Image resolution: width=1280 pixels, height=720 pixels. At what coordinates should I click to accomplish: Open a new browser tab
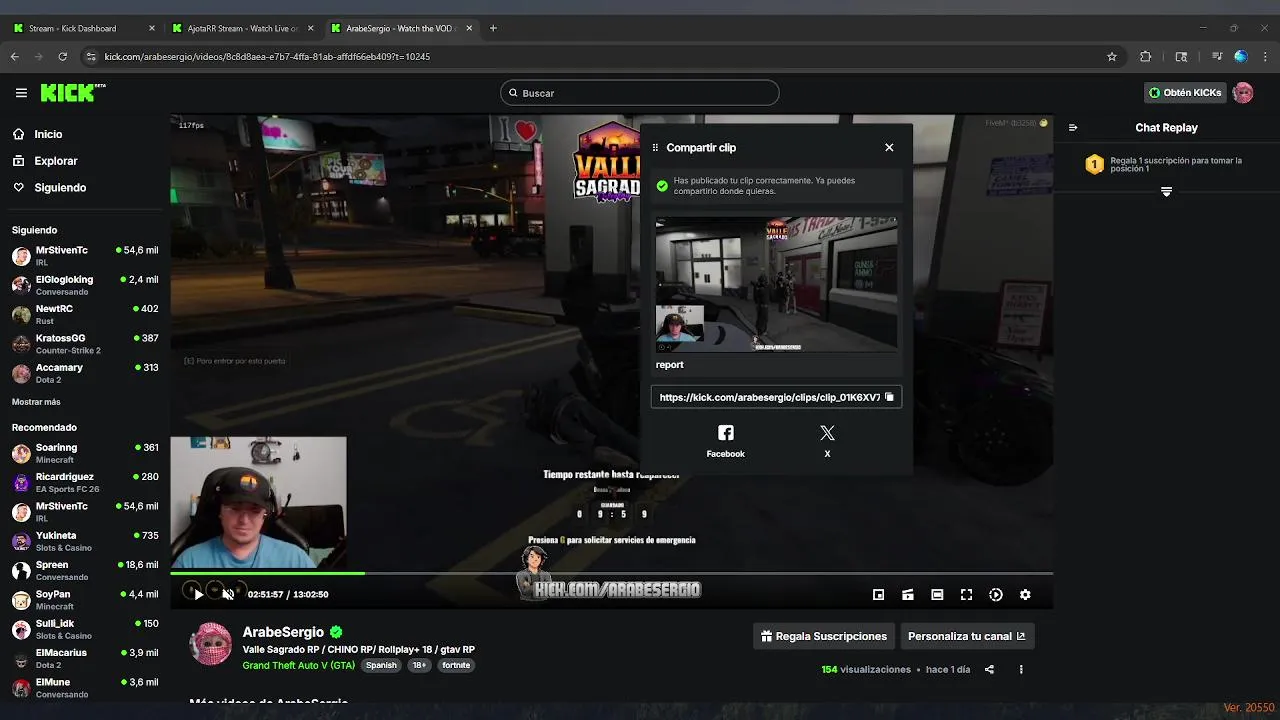pyautogui.click(x=493, y=28)
